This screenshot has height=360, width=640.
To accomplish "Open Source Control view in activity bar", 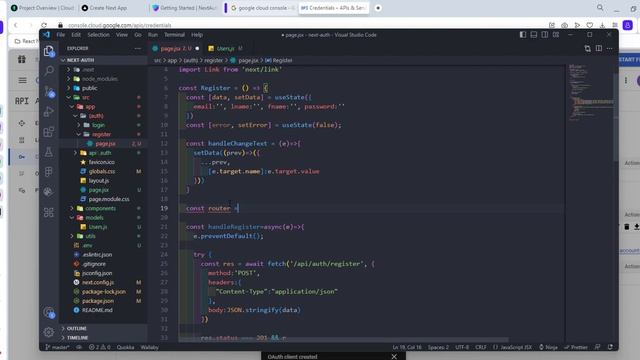I will (49, 91).
